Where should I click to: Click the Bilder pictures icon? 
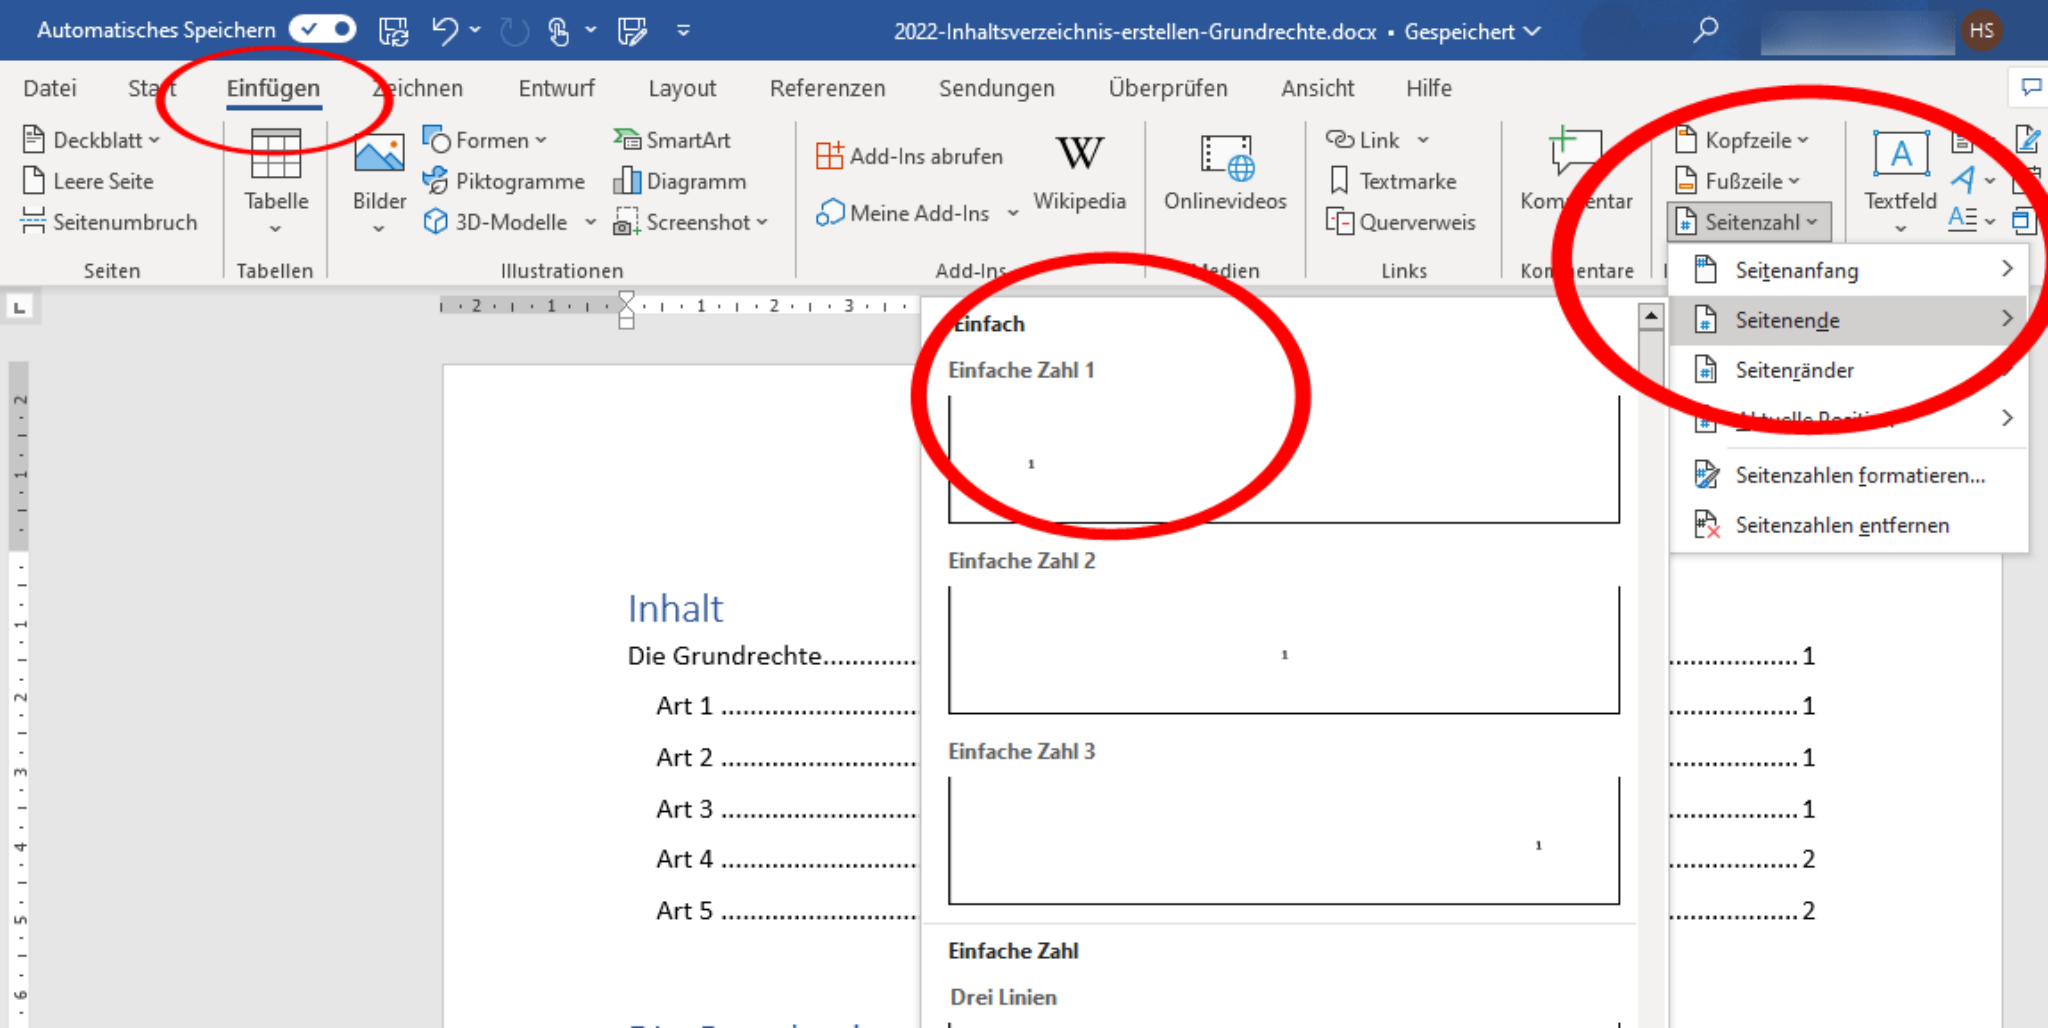379,153
